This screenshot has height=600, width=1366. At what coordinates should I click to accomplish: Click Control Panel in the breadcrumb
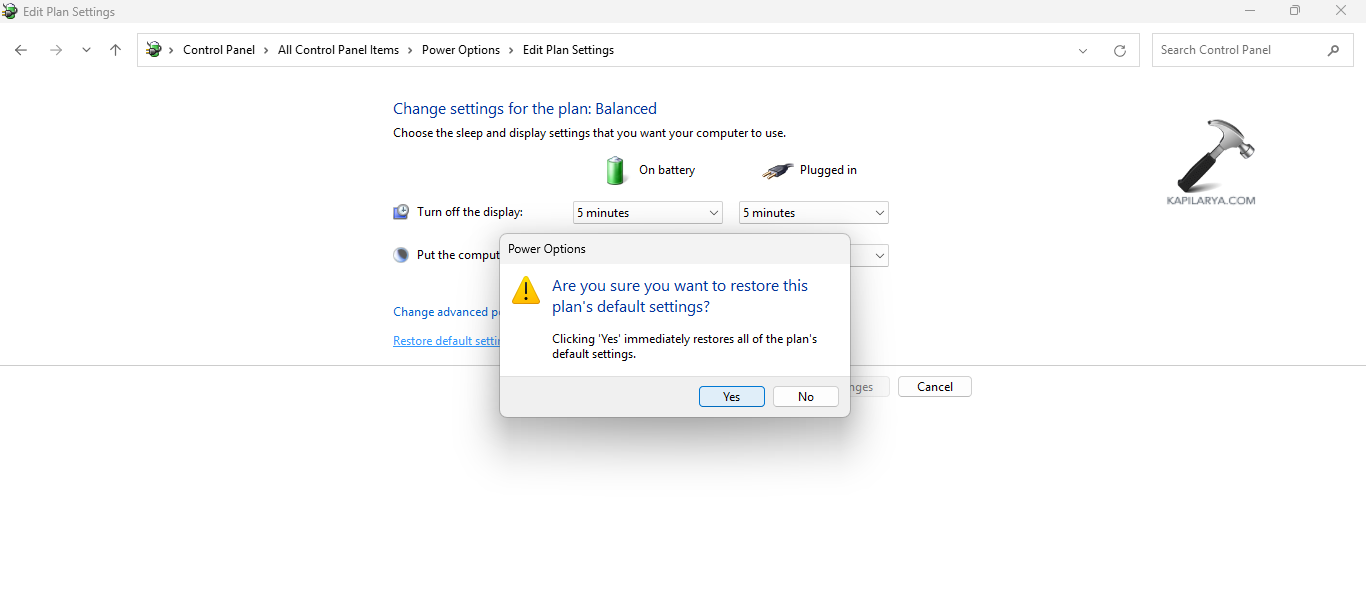click(x=218, y=50)
